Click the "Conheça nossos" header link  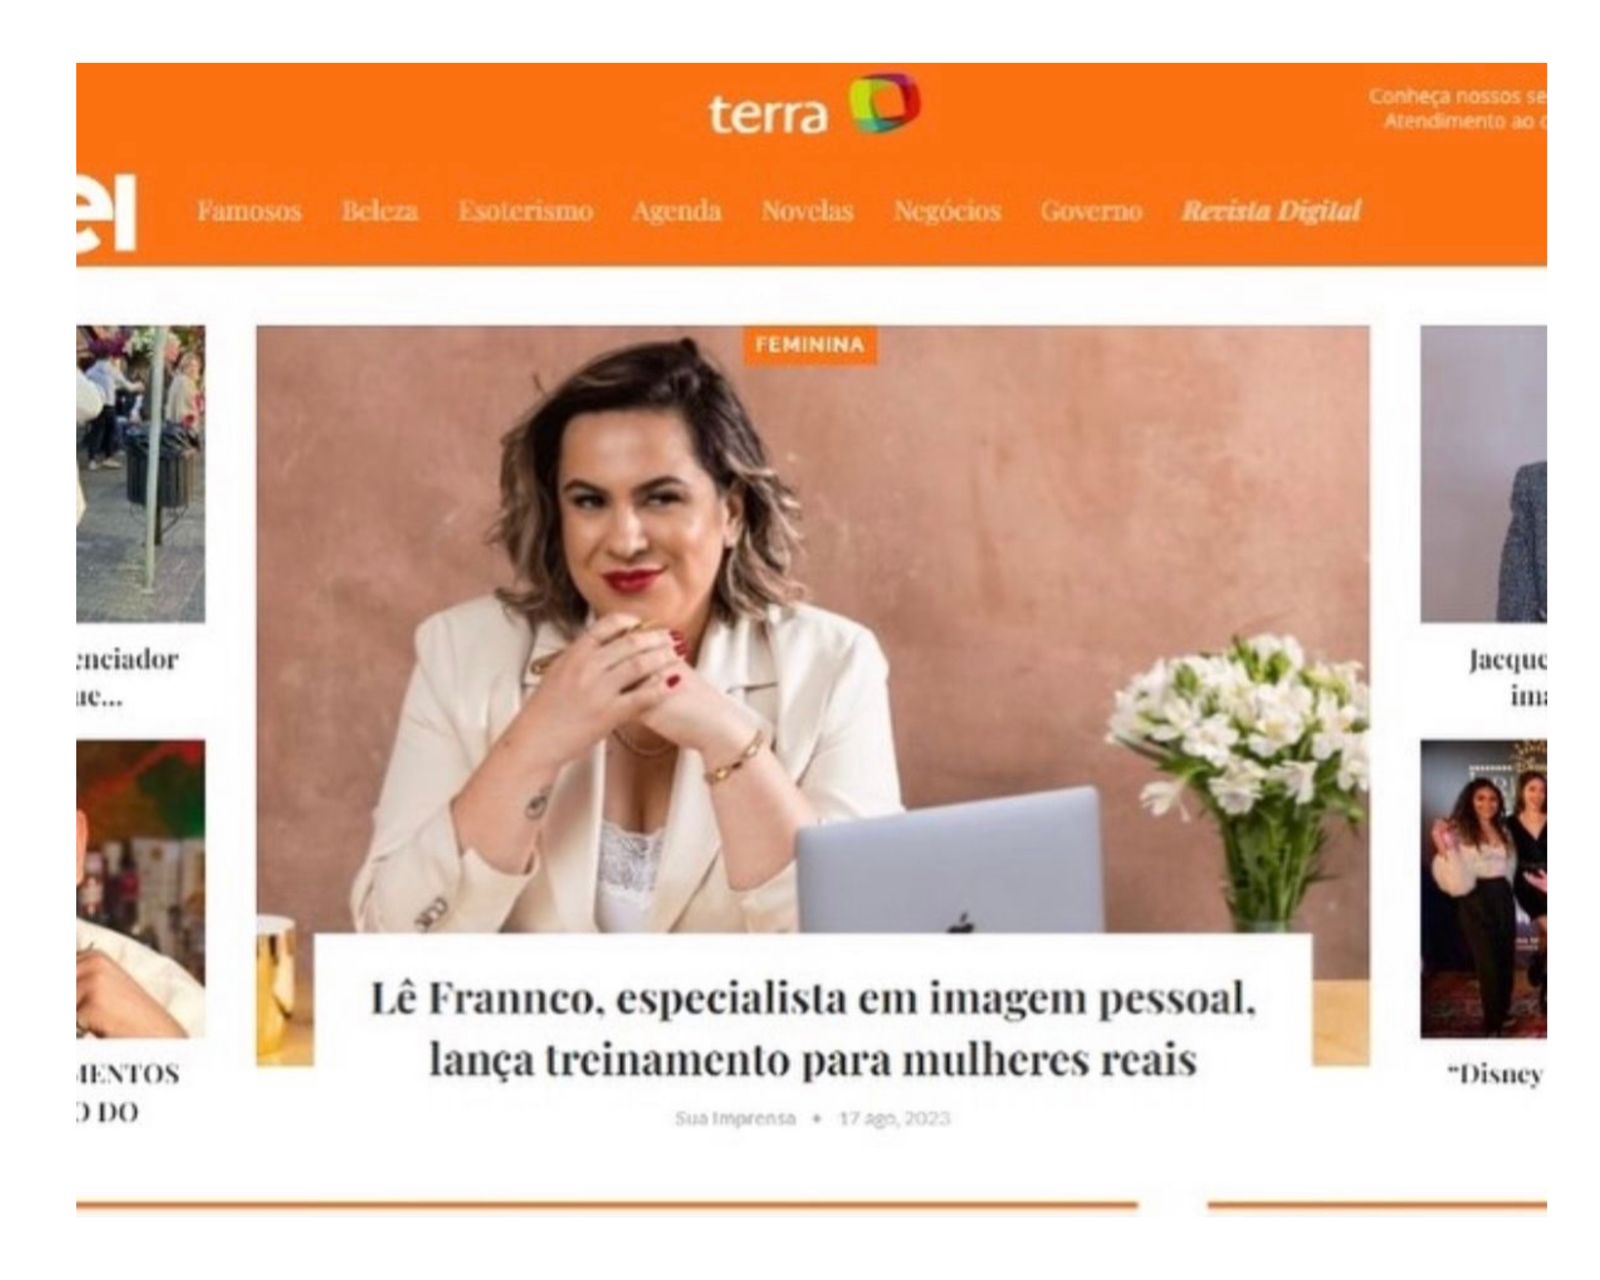(x=1457, y=97)
